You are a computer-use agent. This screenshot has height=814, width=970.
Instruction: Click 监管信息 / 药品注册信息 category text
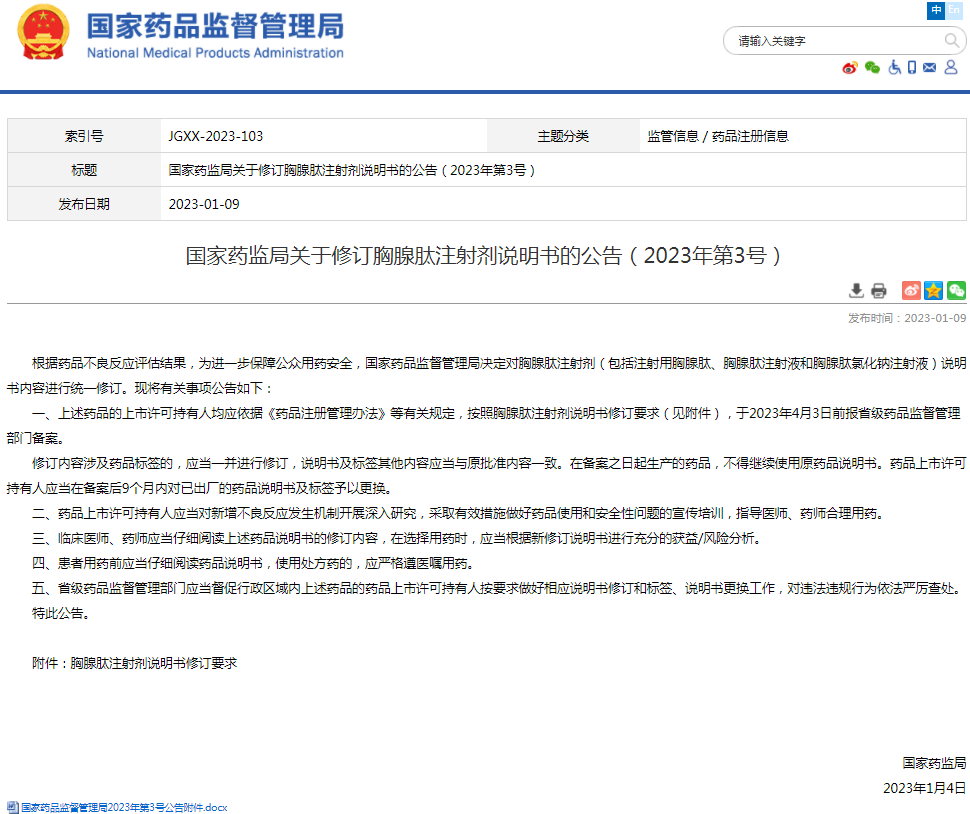718,136
